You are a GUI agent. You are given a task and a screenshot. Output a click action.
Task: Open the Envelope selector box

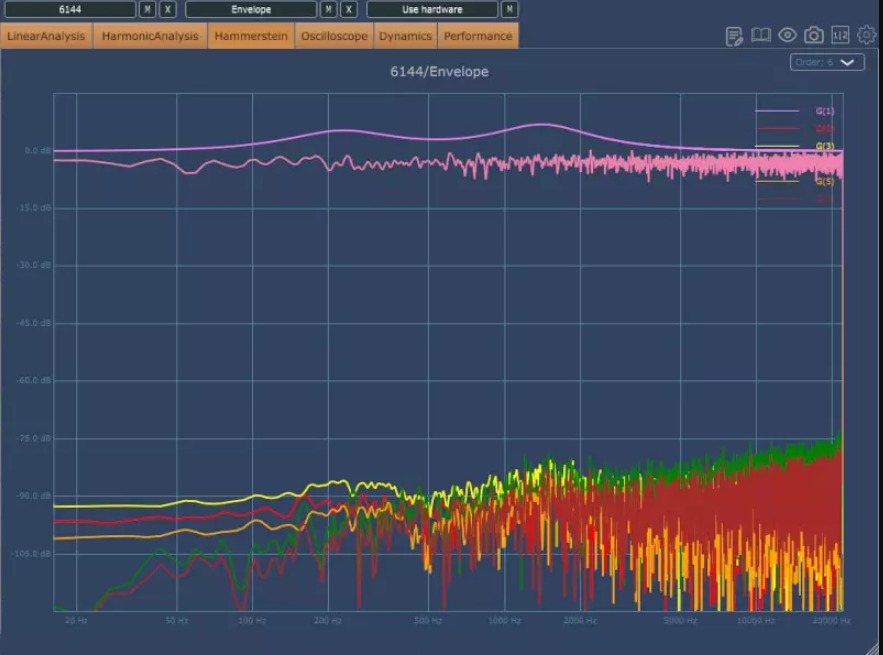pos(251,10)
